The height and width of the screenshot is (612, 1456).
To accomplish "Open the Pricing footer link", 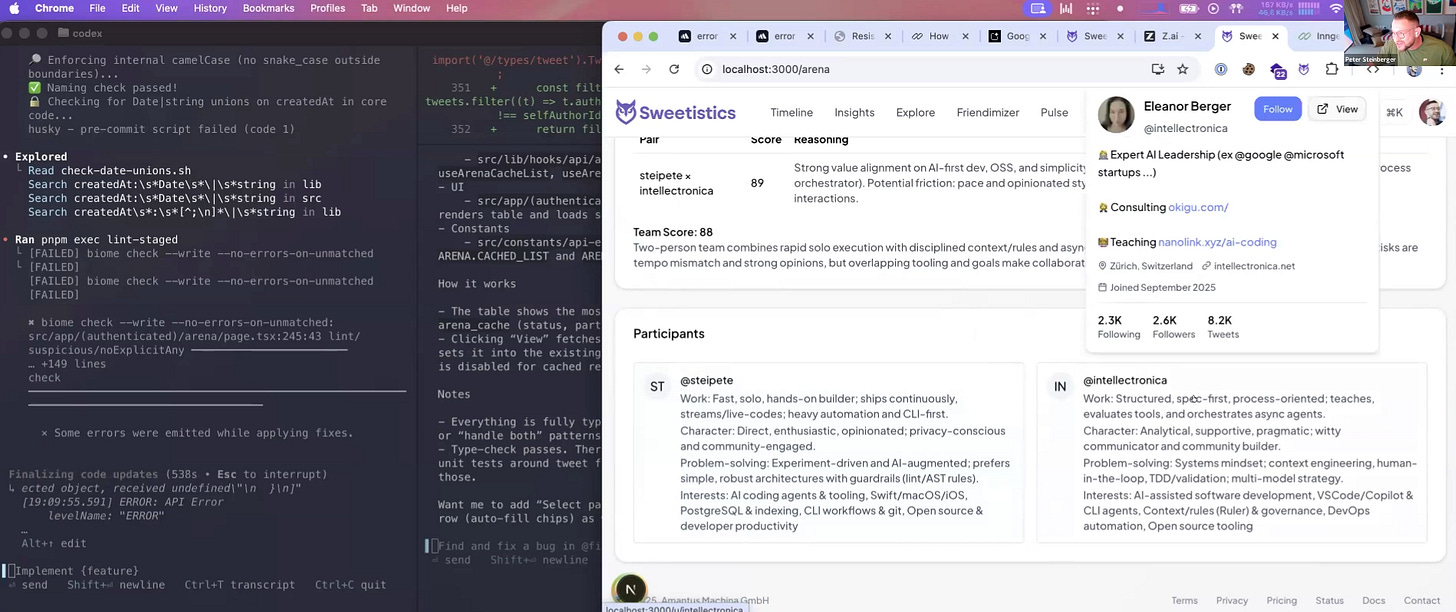I will 1282,600.
